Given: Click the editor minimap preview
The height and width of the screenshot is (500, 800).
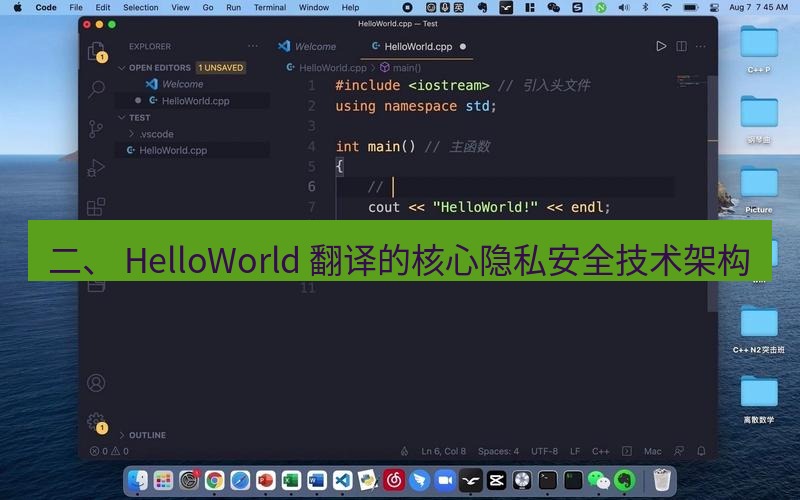Looking at the screenshot, I should pos(690,81).
